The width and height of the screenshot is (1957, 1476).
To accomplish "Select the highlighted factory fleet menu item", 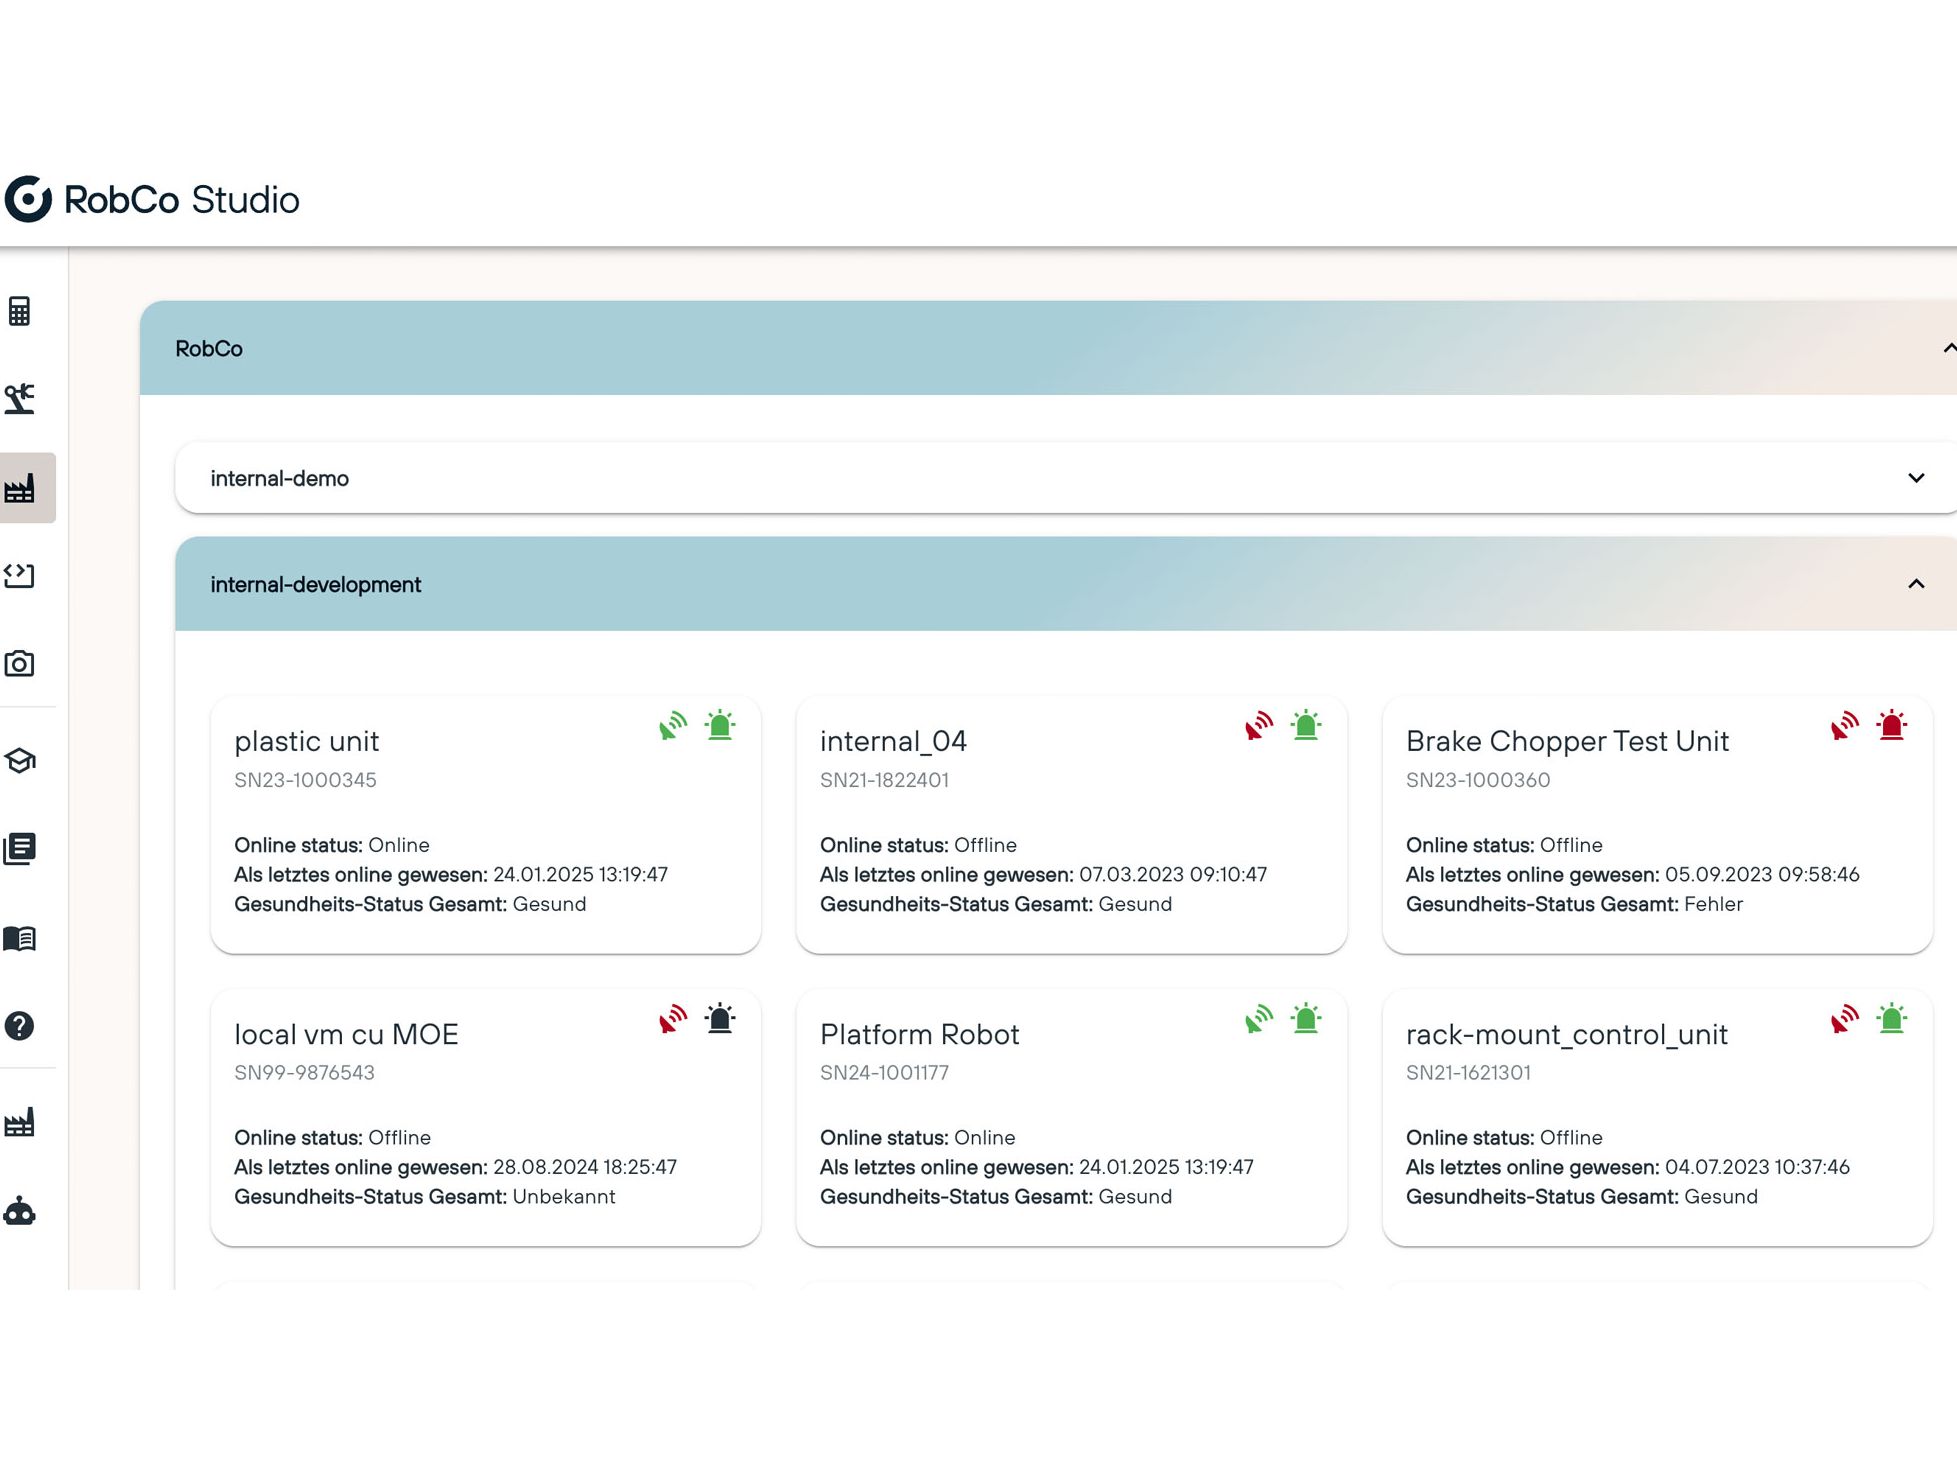I will 28,488.
